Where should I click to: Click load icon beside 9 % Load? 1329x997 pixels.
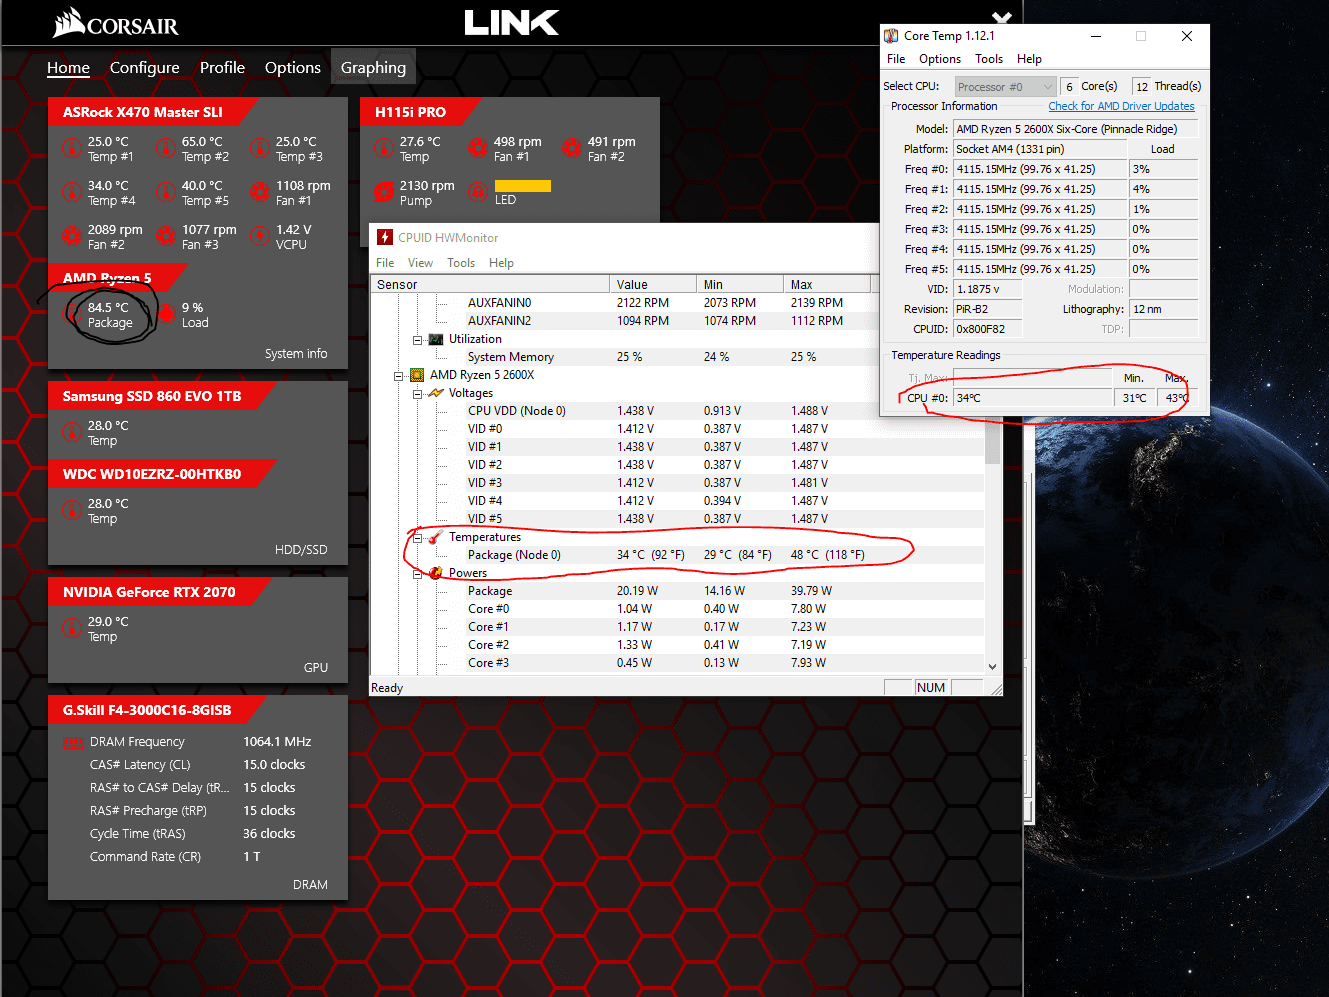point(166,314)
